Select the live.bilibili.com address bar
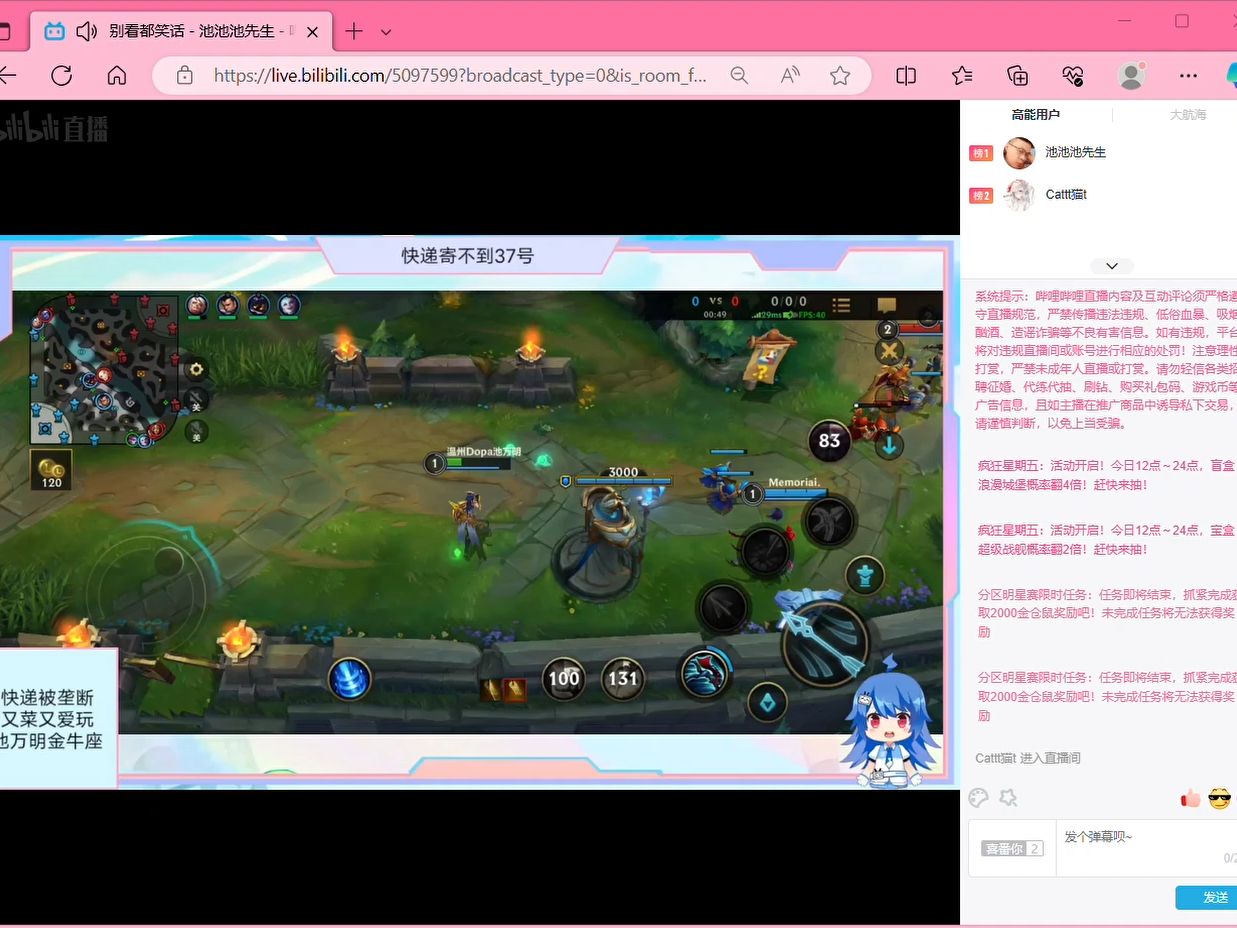 [x=460, y=75]
